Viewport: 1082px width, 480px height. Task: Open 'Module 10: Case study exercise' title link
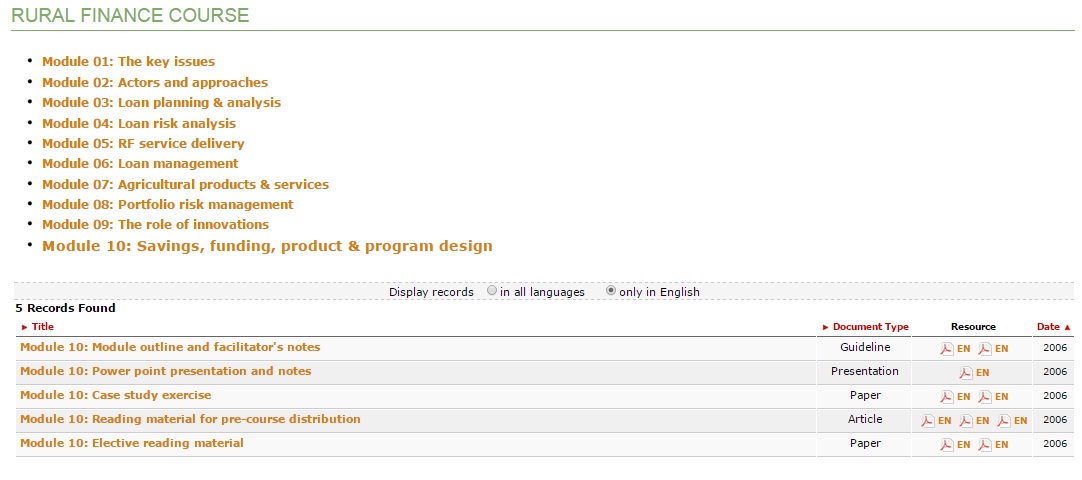(115, 396)
